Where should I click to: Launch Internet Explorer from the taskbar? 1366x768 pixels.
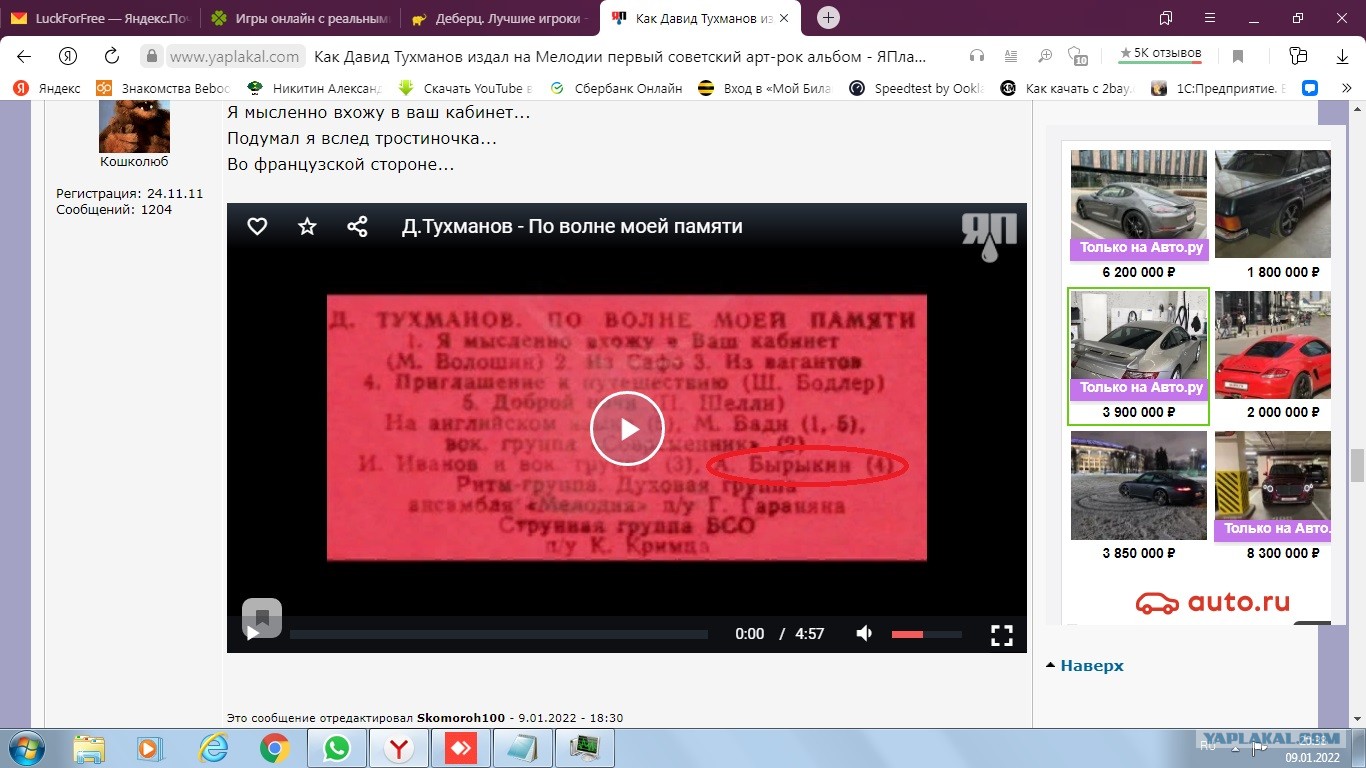click(213, 748)
